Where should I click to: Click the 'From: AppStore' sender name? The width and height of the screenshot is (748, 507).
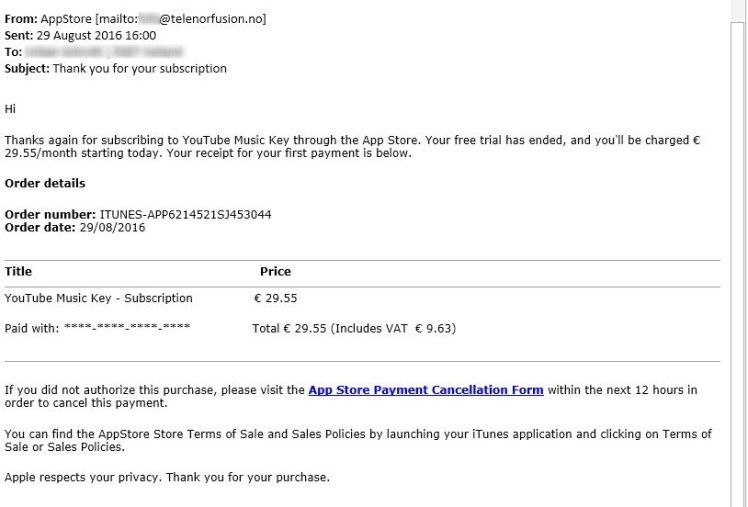coord(48,19)
